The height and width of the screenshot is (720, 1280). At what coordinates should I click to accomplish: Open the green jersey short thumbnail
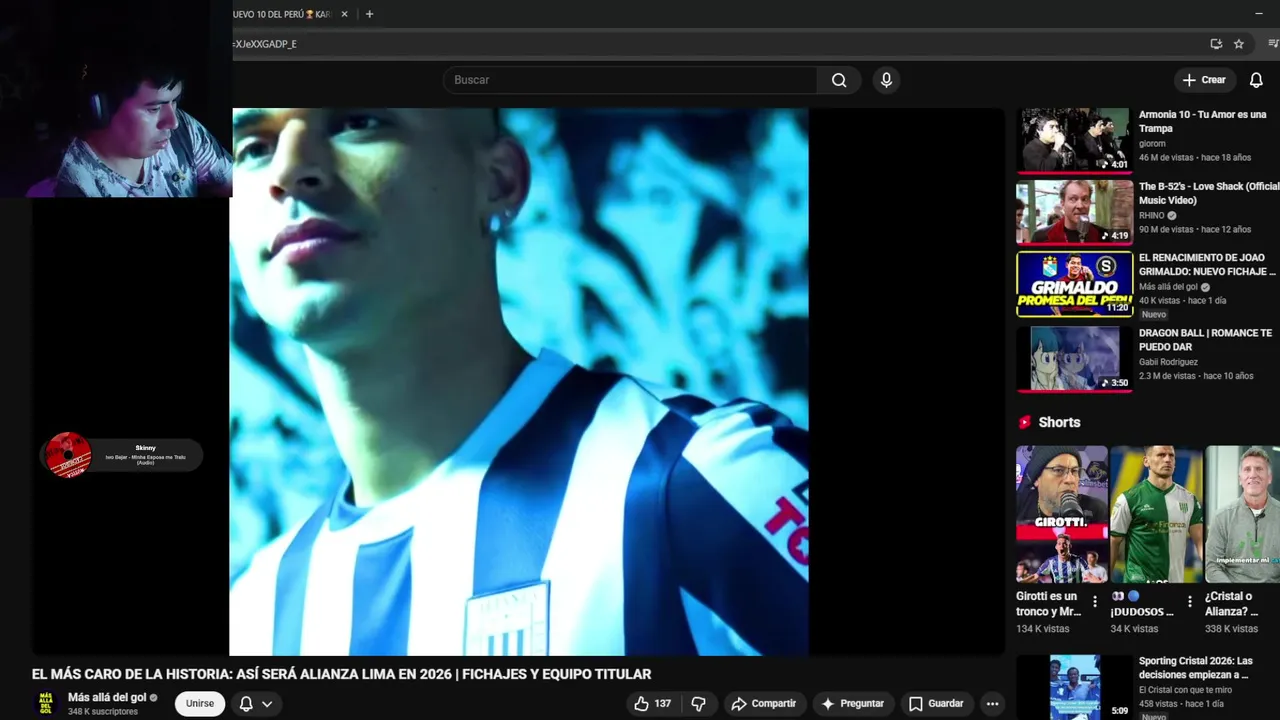point(1156,514)
